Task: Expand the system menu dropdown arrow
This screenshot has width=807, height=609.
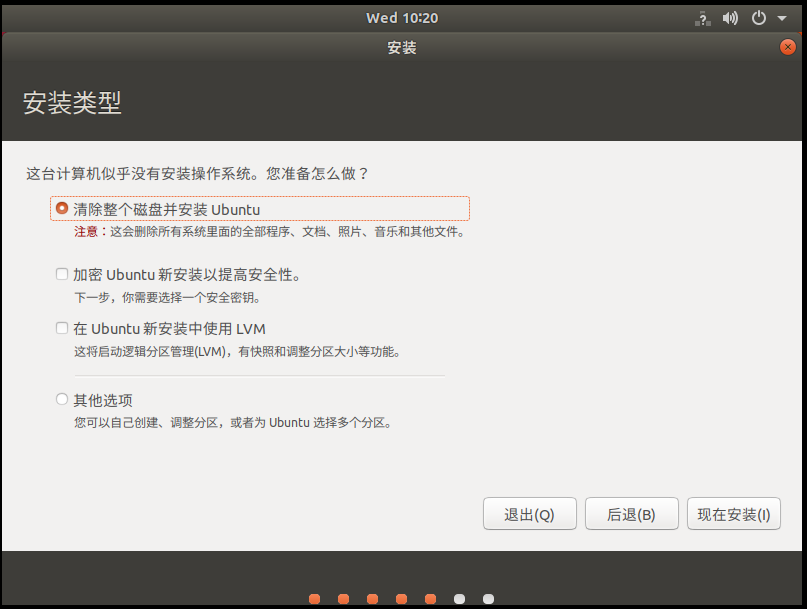Action: point(782,19)
